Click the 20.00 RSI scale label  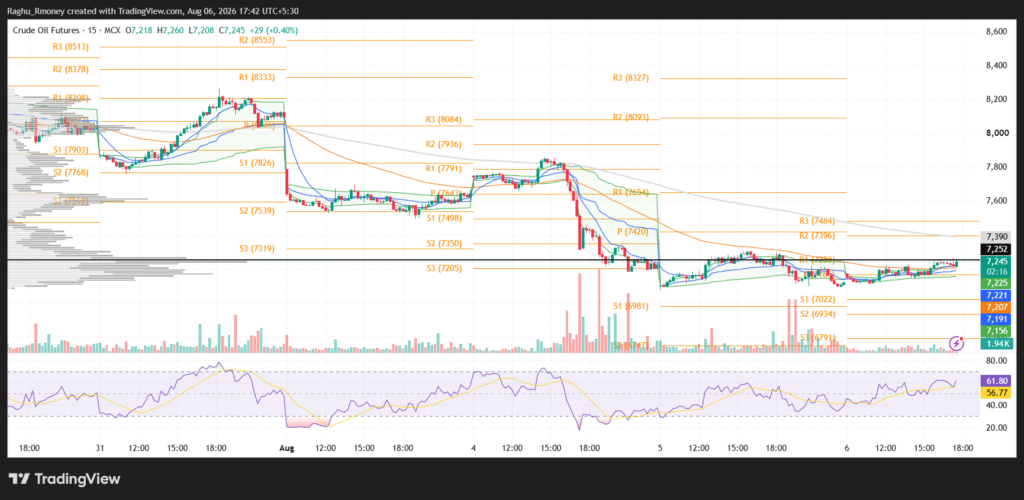(997, 428)
